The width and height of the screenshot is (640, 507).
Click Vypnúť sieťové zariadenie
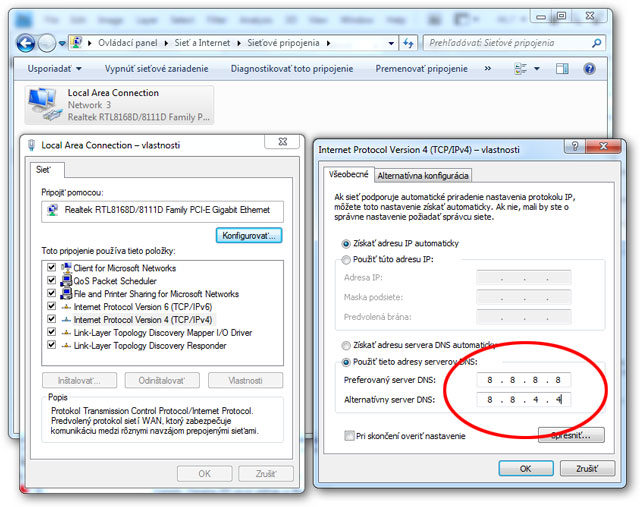tap(156, 69)
